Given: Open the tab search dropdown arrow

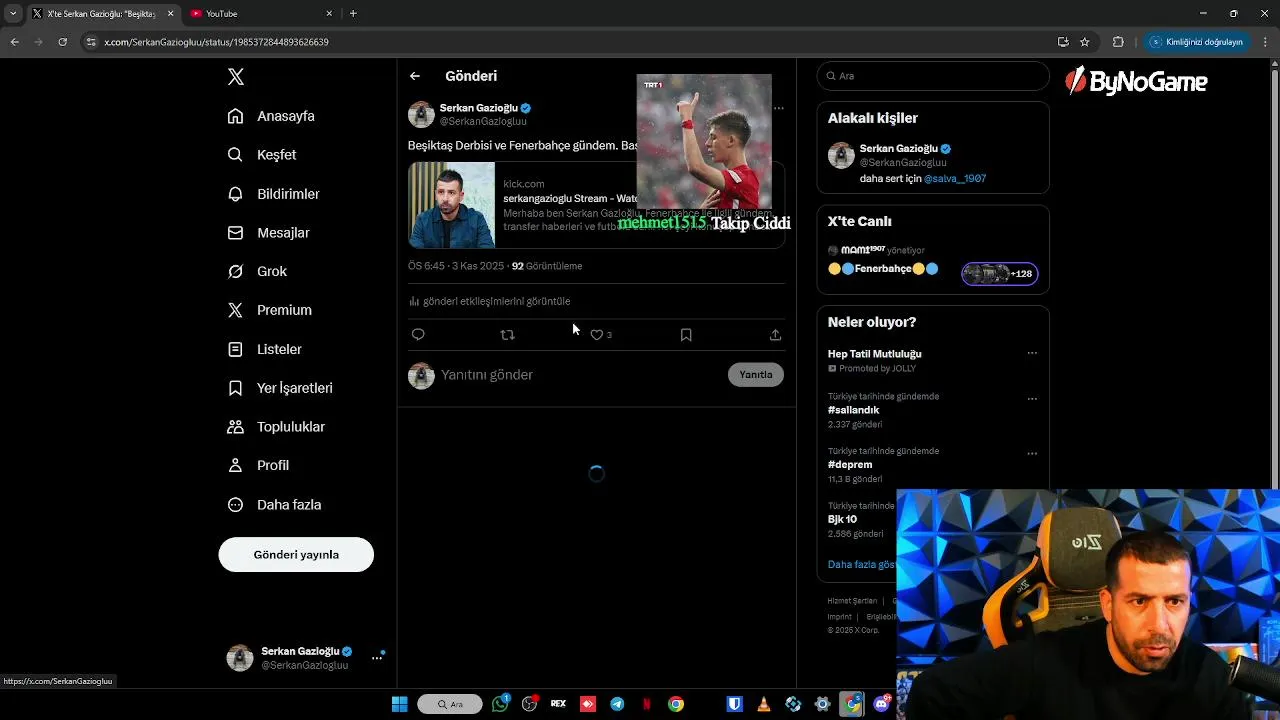Looking at the screenshot, I should [x=13, y=14].
